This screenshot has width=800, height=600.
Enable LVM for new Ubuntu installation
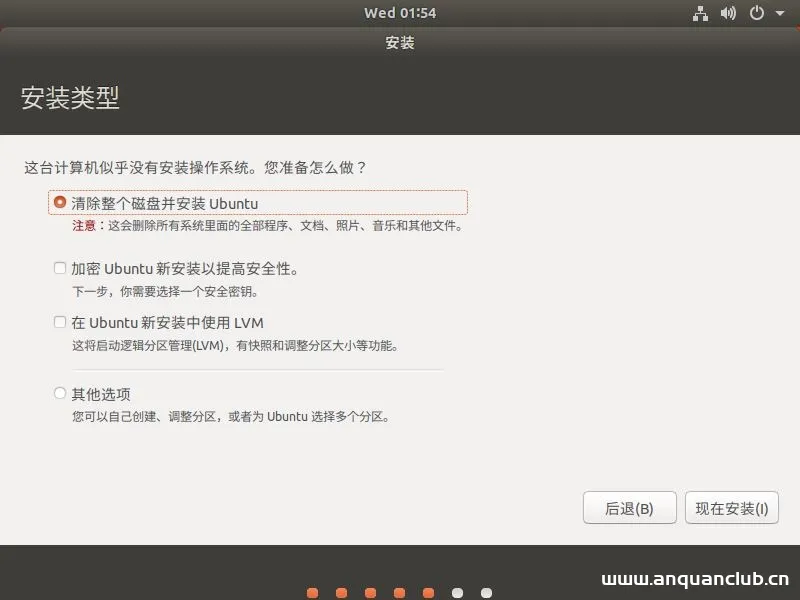(x=60, y=322)
